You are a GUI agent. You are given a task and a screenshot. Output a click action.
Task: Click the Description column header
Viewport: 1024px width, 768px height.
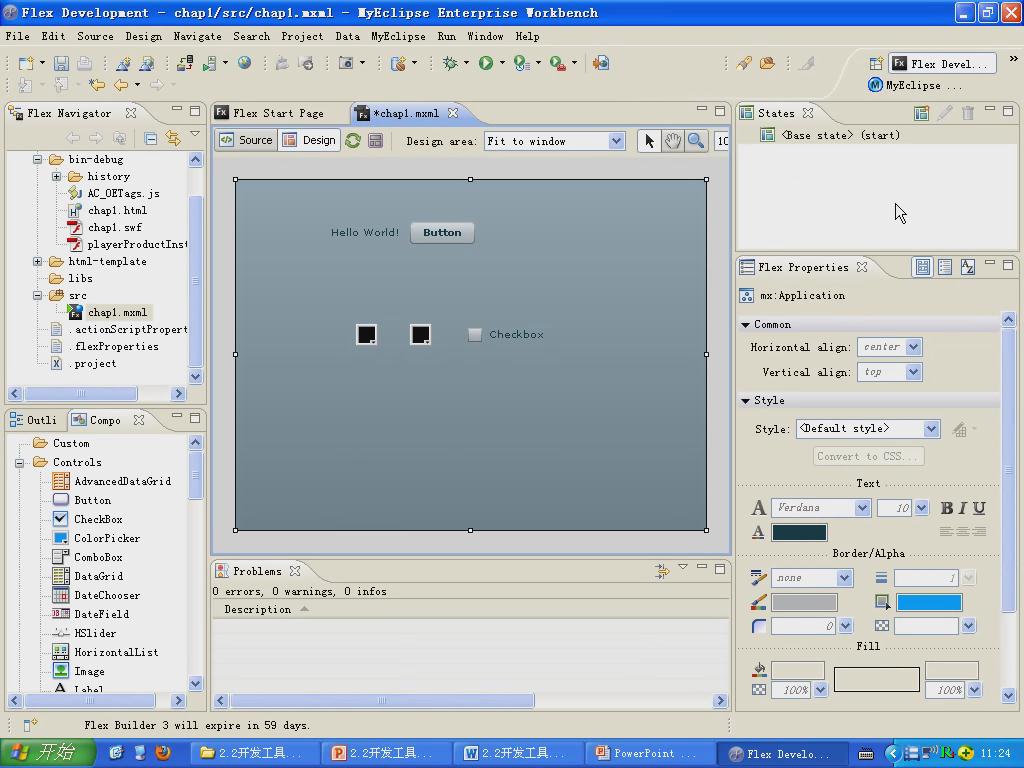point(257,609)
